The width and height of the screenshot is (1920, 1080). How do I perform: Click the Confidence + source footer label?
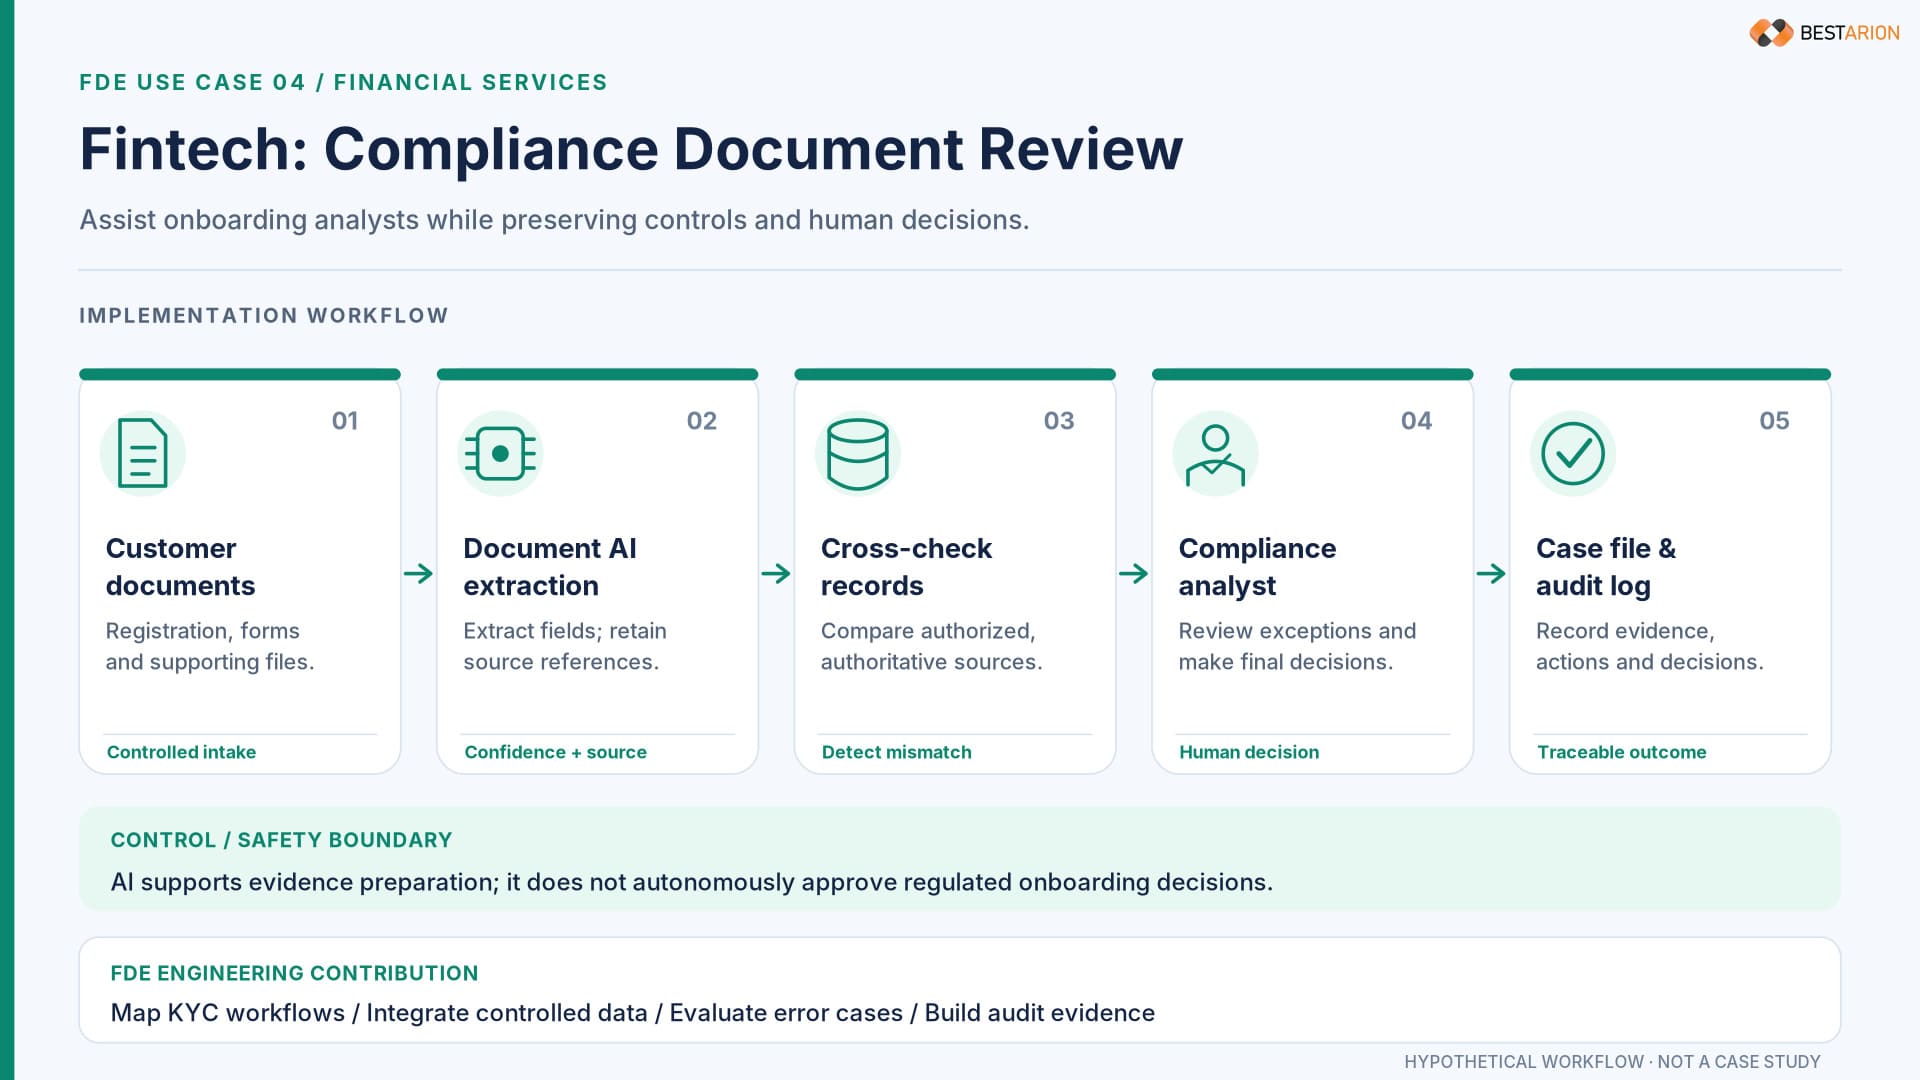(x=555, y=752)
